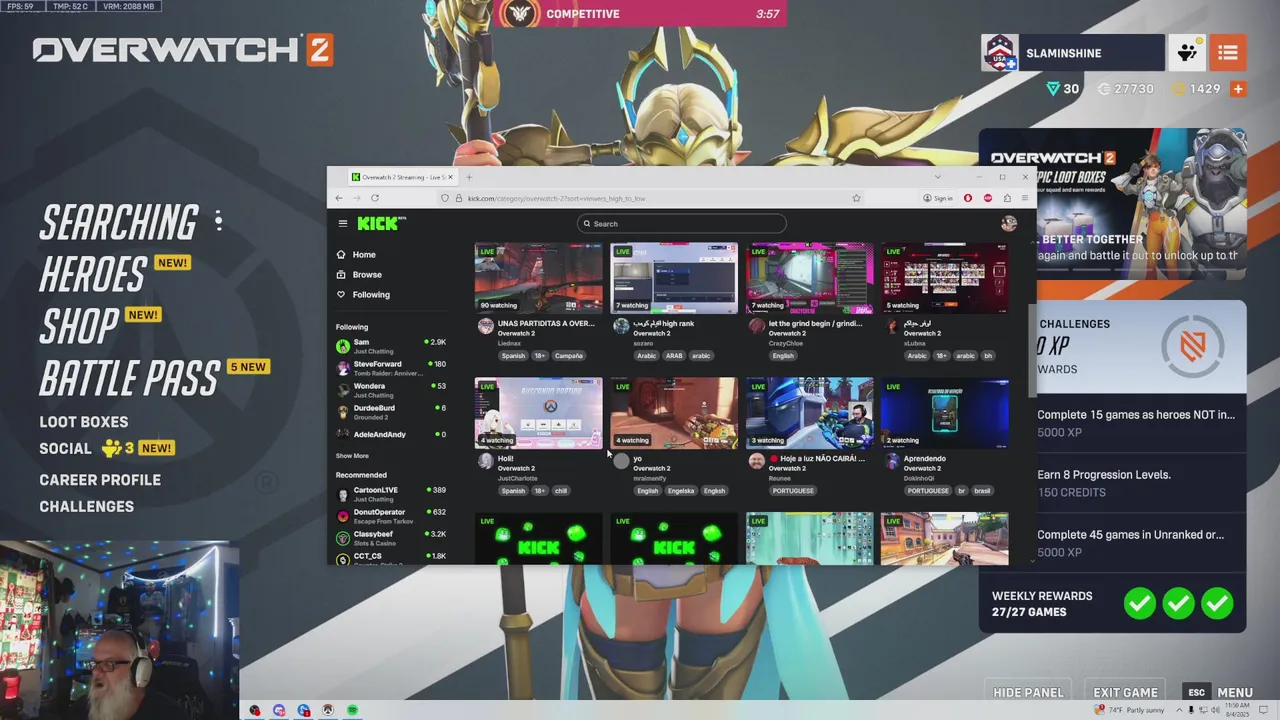Expand the browser tab list chevron
1280x720 pixels.
click(x=937, y=177)
